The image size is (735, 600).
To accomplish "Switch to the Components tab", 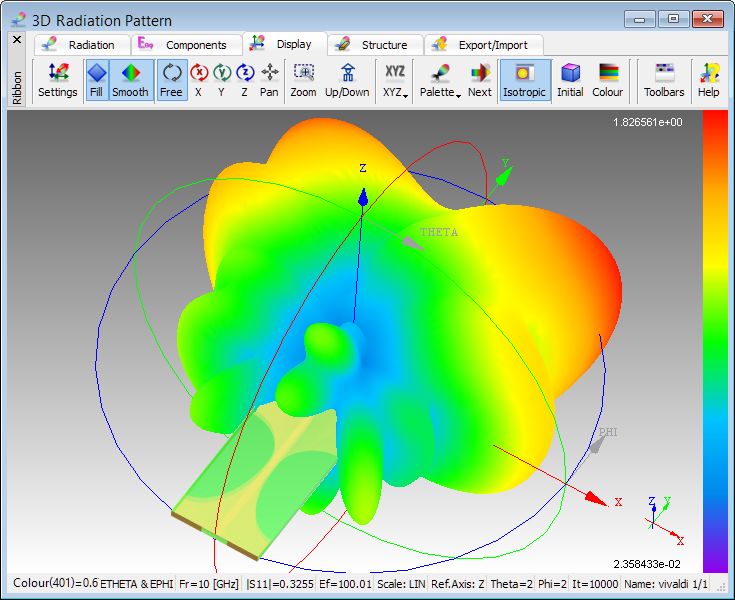I will coord(186,45).
